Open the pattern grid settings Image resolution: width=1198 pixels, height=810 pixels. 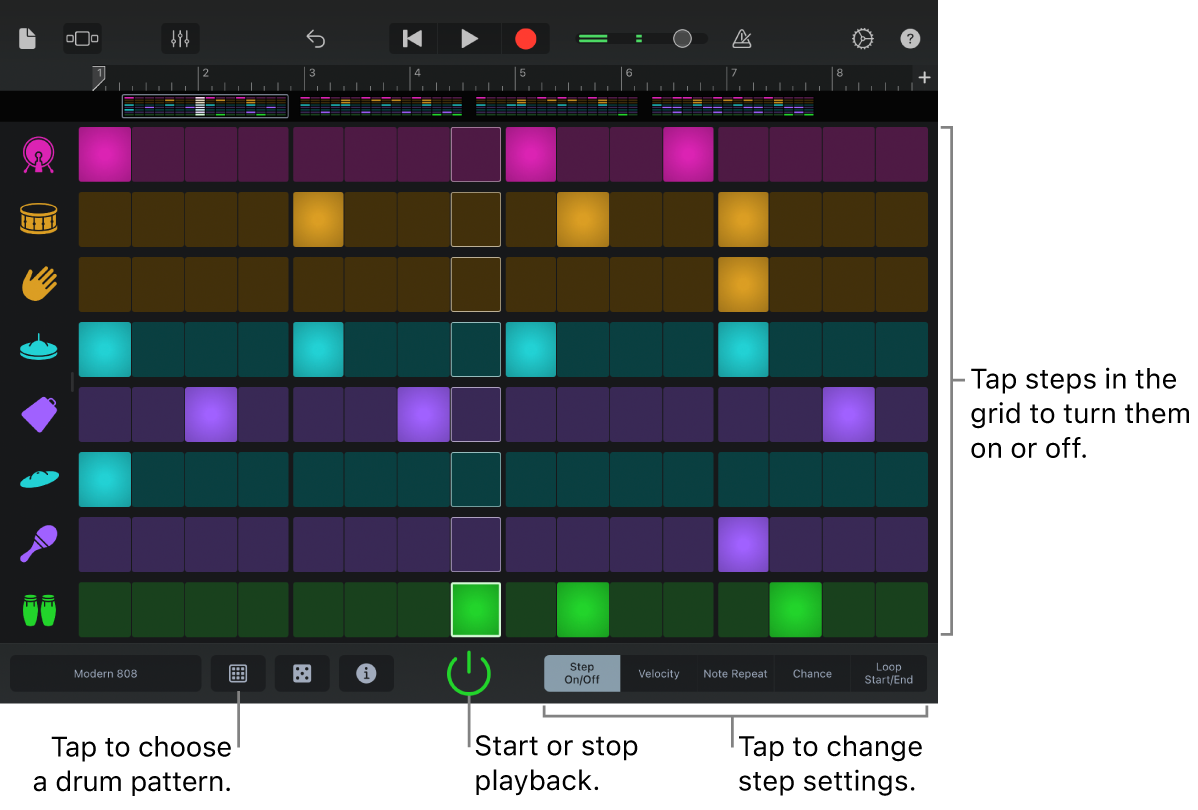pyautogui.click(x=238, y=673)
